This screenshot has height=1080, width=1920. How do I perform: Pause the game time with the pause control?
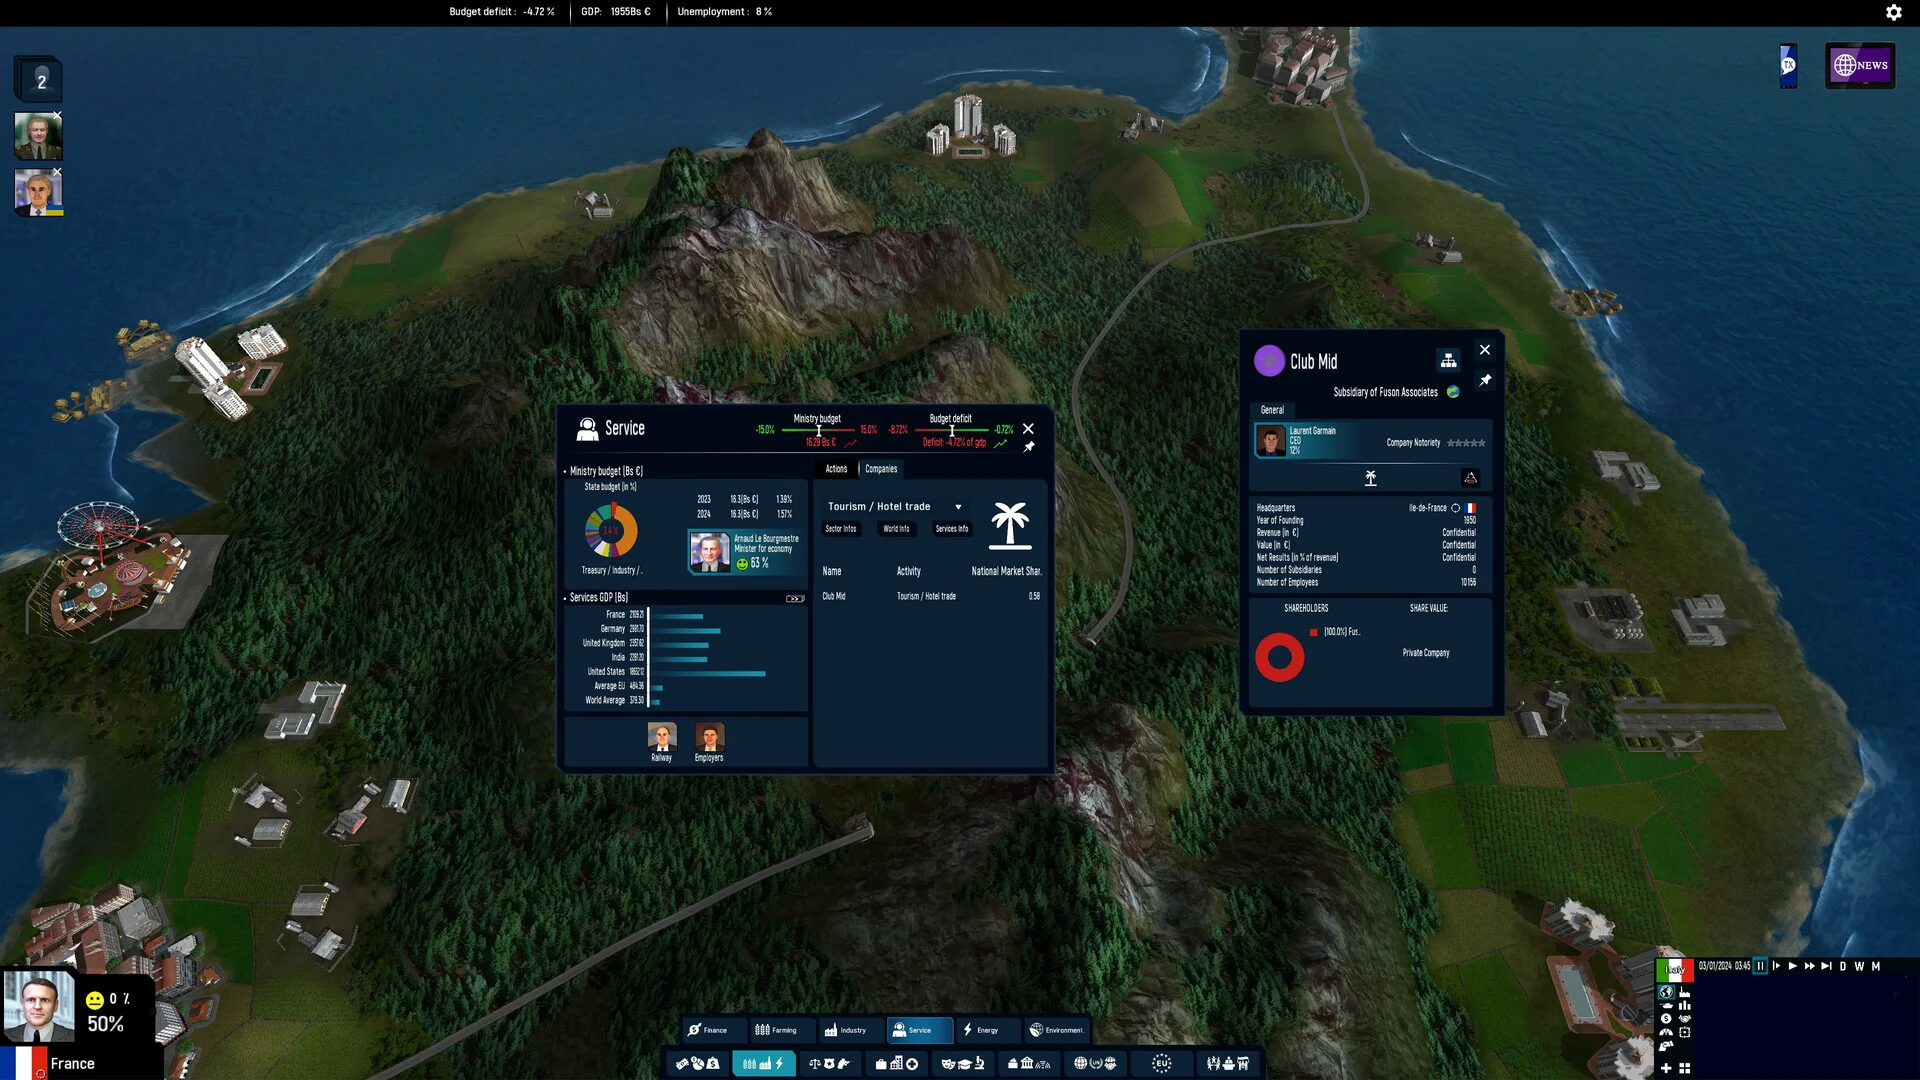[1761, 966]
